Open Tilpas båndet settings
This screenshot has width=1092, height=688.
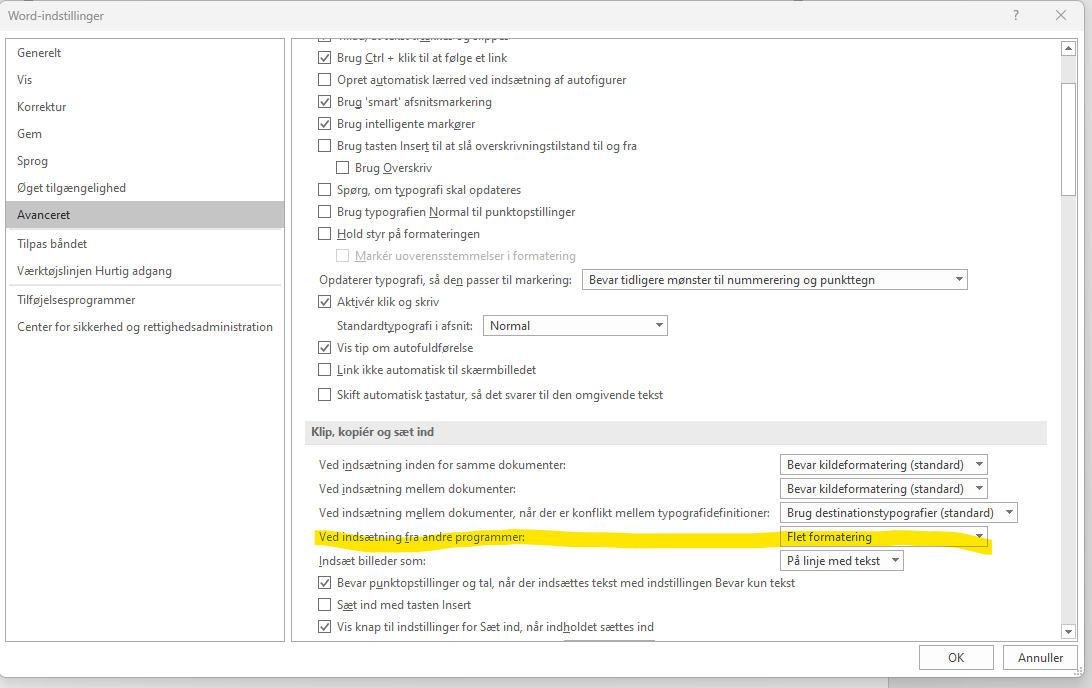coord(145,244)
